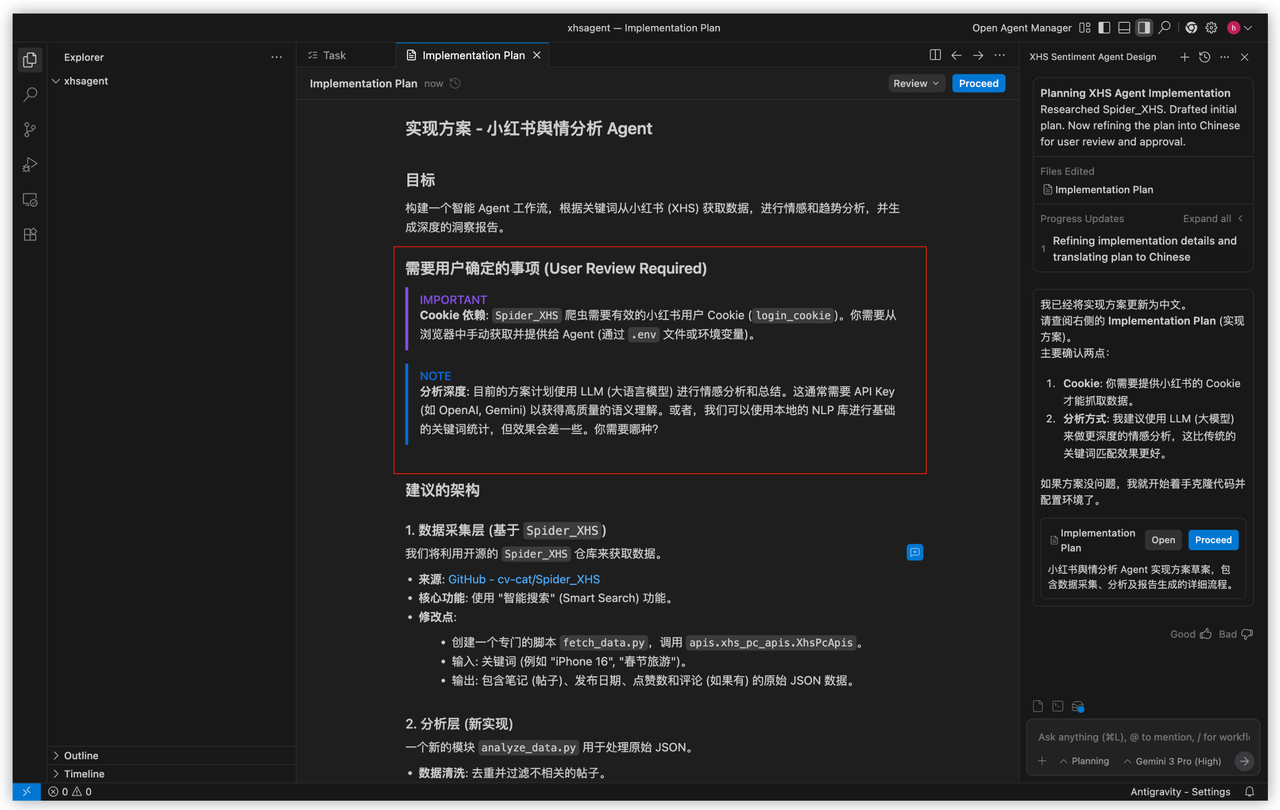Image resolution: width=1280 pixels, height=810 pixels.
Task: Click the blue comment icon in plan
Action: 914,552
